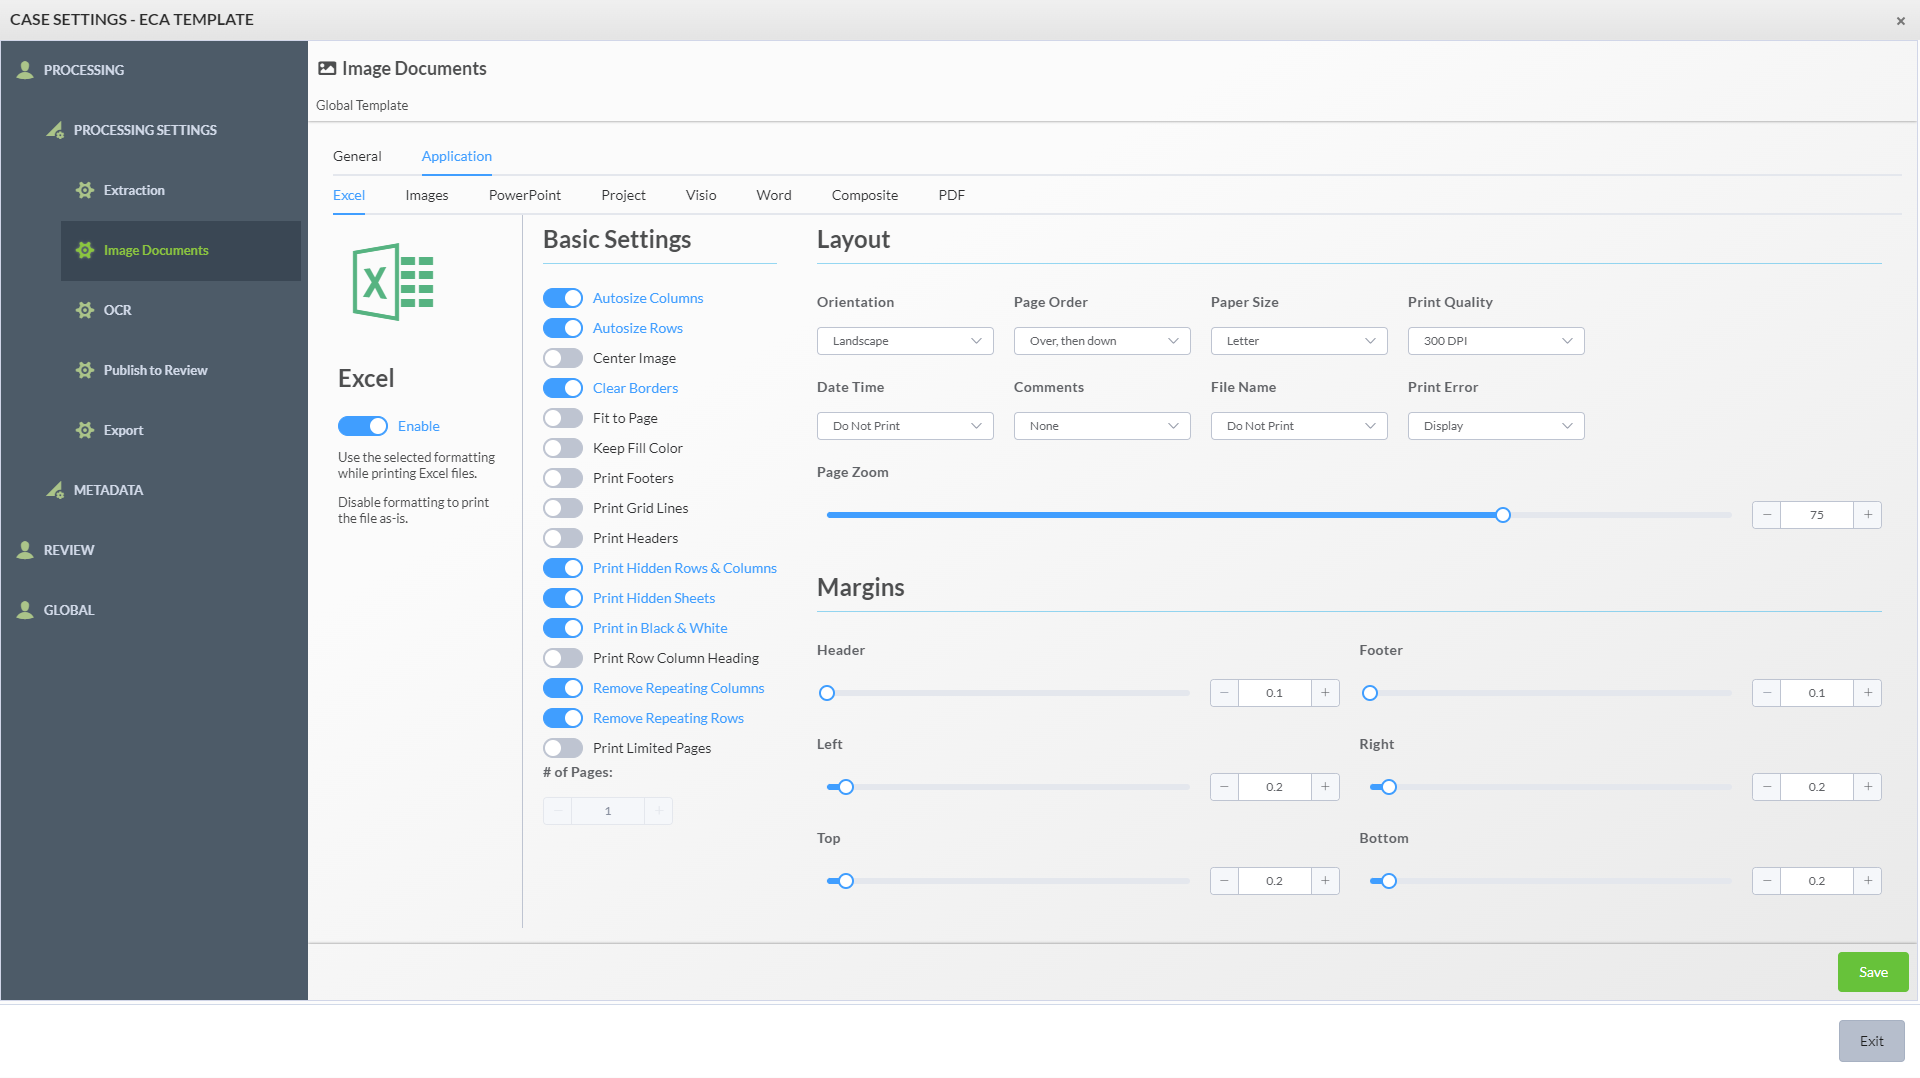Open Publish to Review settings icon

click(84, 370)
